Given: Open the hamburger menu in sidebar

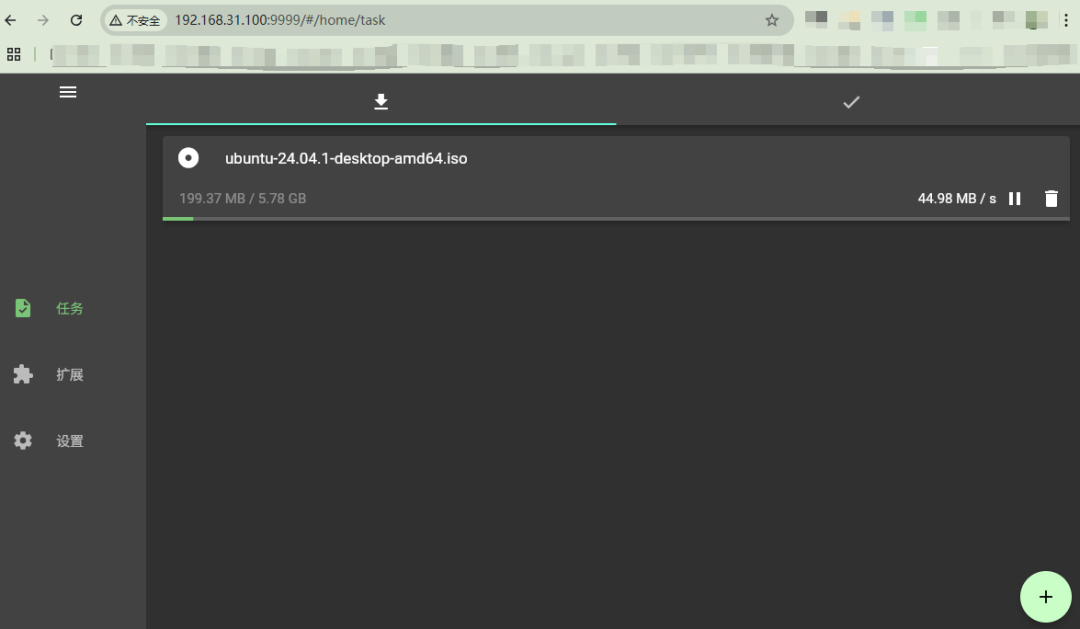Looking at the screenshot, I should click(68, 92).
